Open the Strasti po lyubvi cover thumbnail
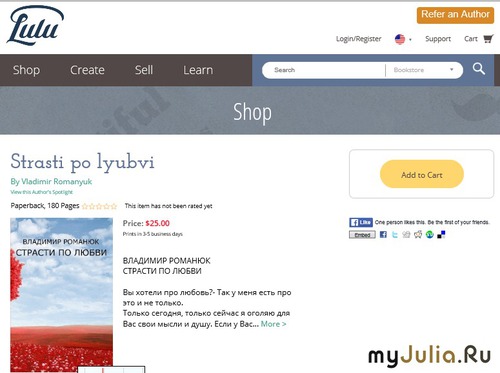This screenshot has height=373, width=500. coord(62,295)
